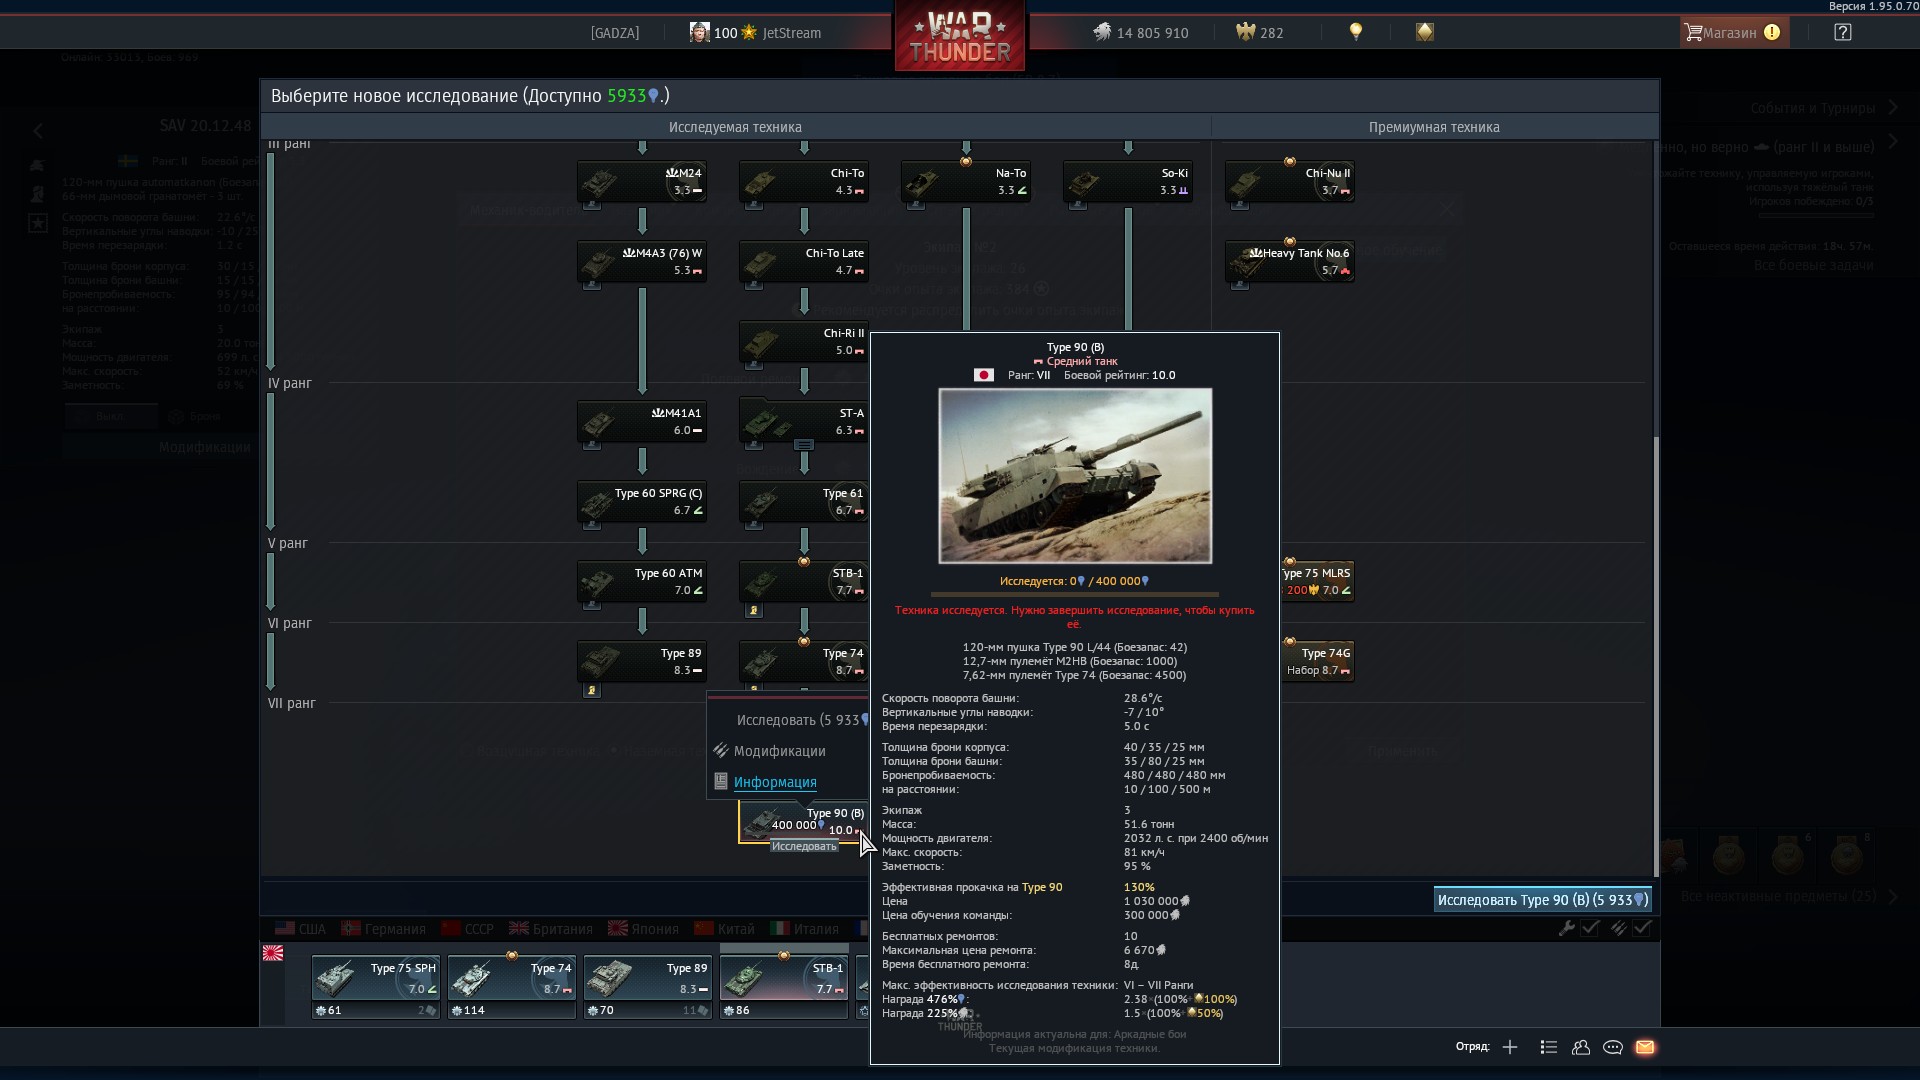Switch to США nation tab
This screenshot has width=1920, height=1080.
(301, 929)
